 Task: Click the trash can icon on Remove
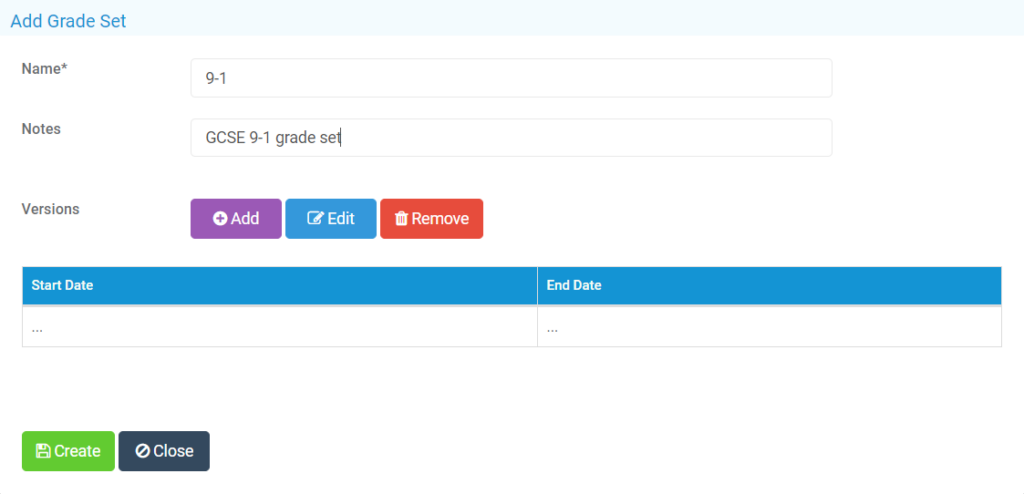402,218
